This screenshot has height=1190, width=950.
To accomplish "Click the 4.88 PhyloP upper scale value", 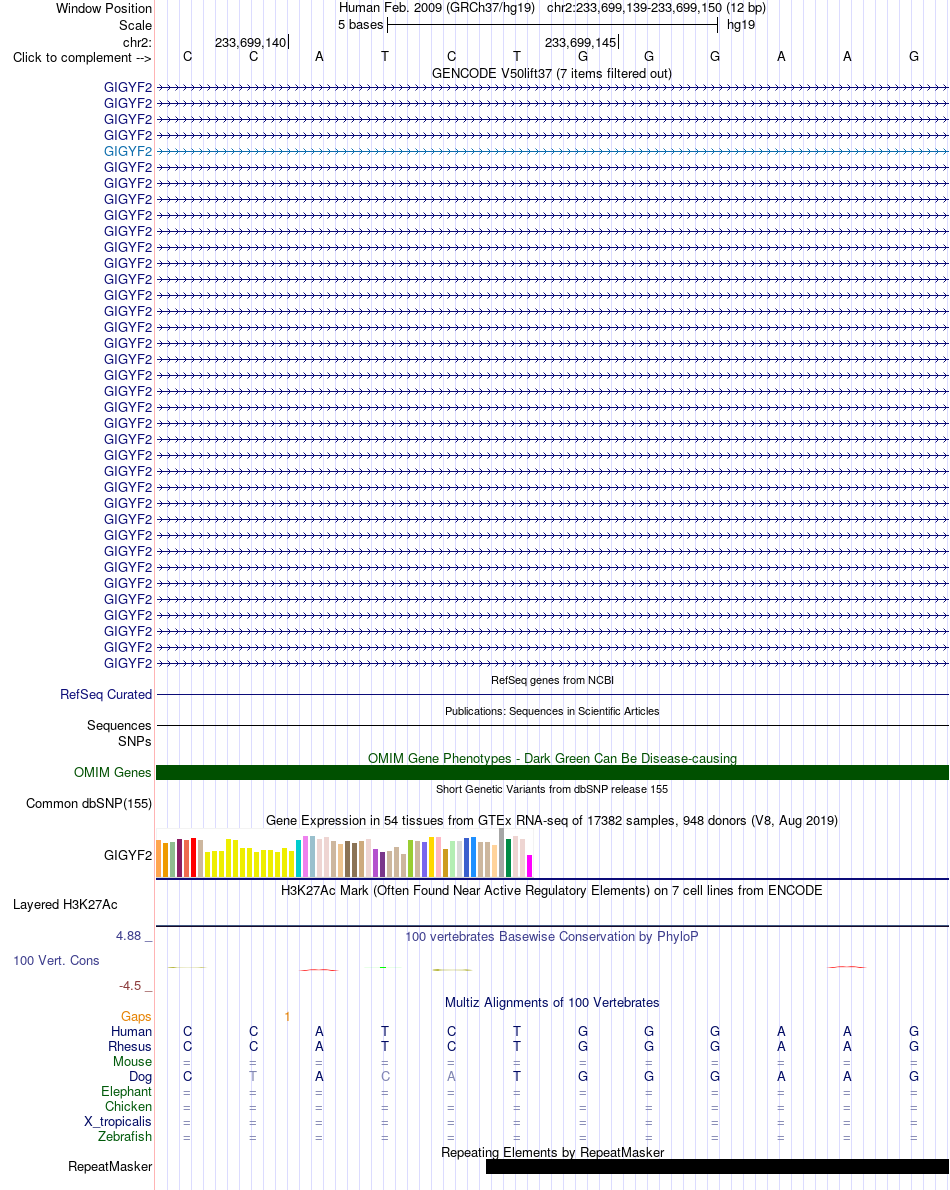I will point(128,936).
